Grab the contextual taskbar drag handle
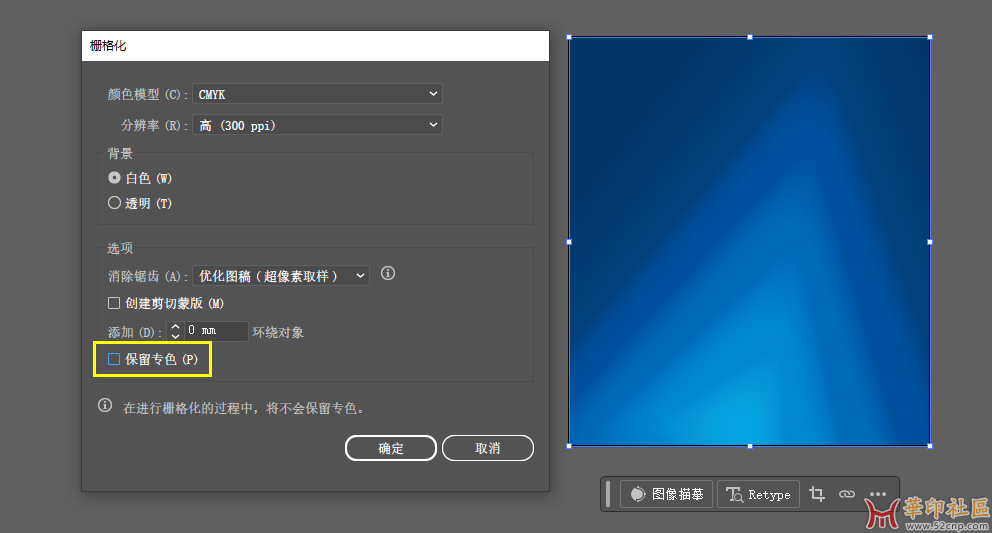Screen dimensions: 992x533 pos(608,494)
